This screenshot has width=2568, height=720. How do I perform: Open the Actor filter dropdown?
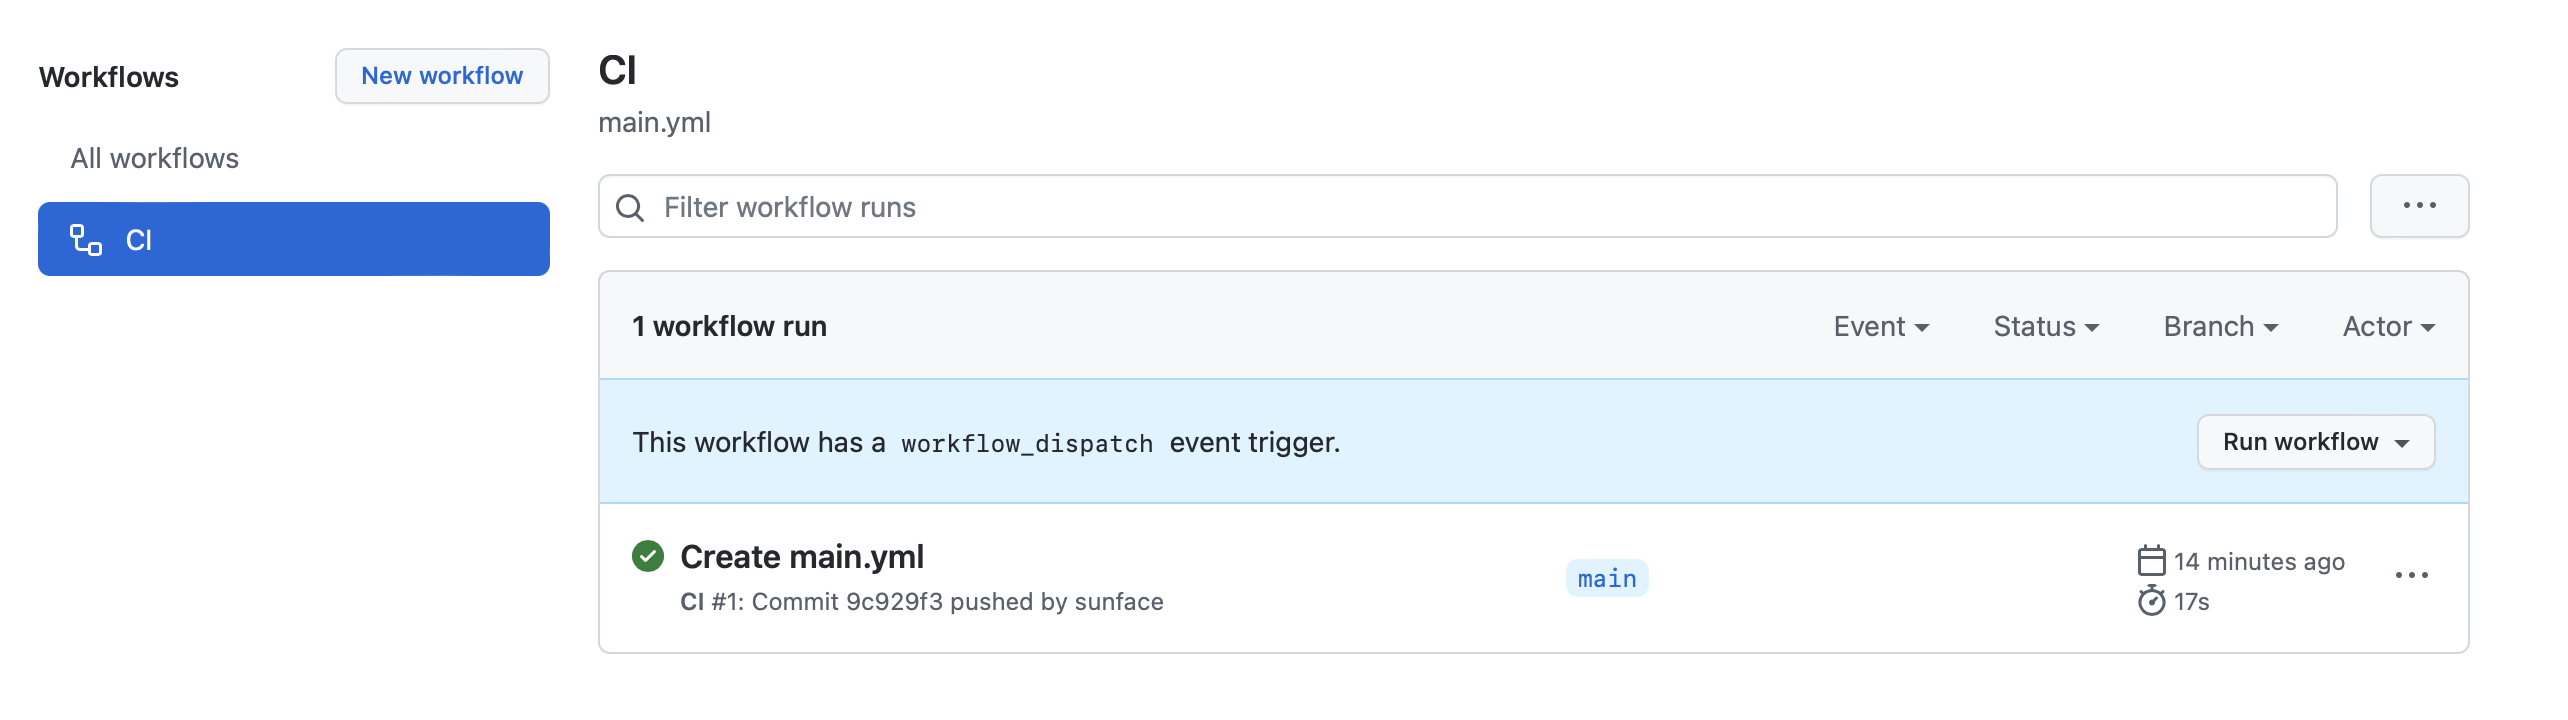click(2388, 327)
